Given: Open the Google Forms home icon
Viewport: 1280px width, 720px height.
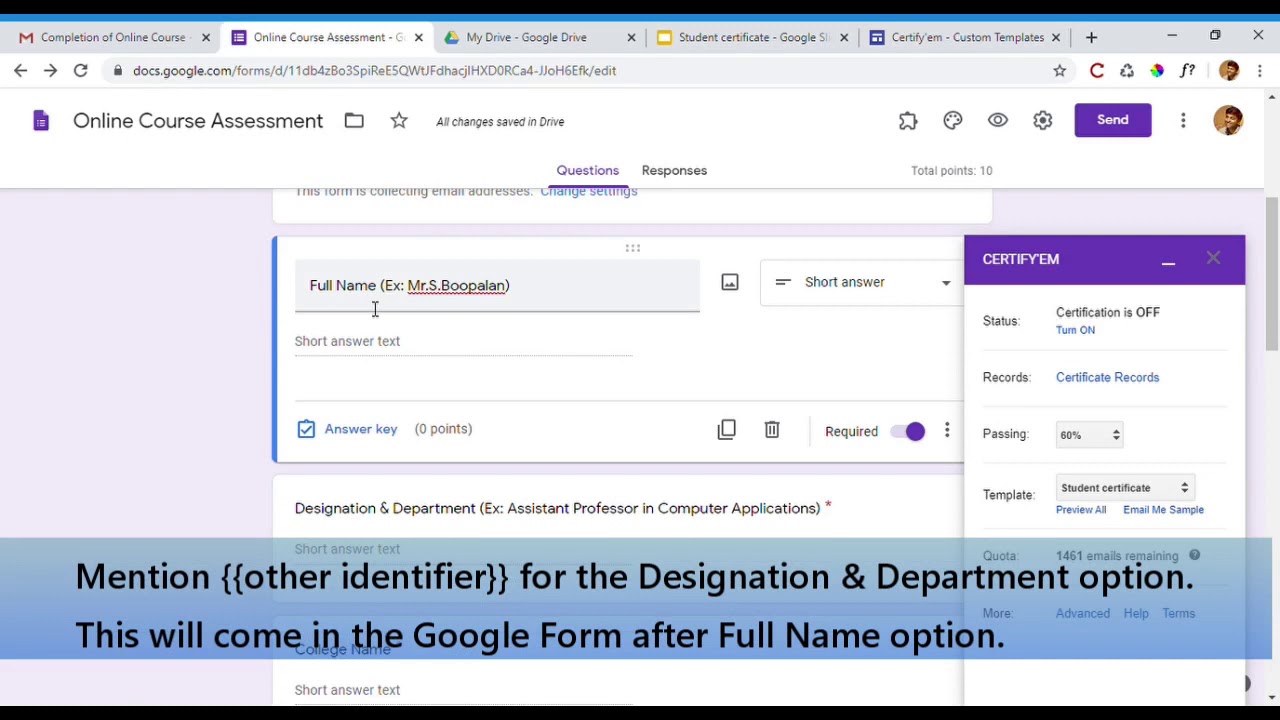Looking at the screenshot, I should pyautogui.click(x=41, y=121).
